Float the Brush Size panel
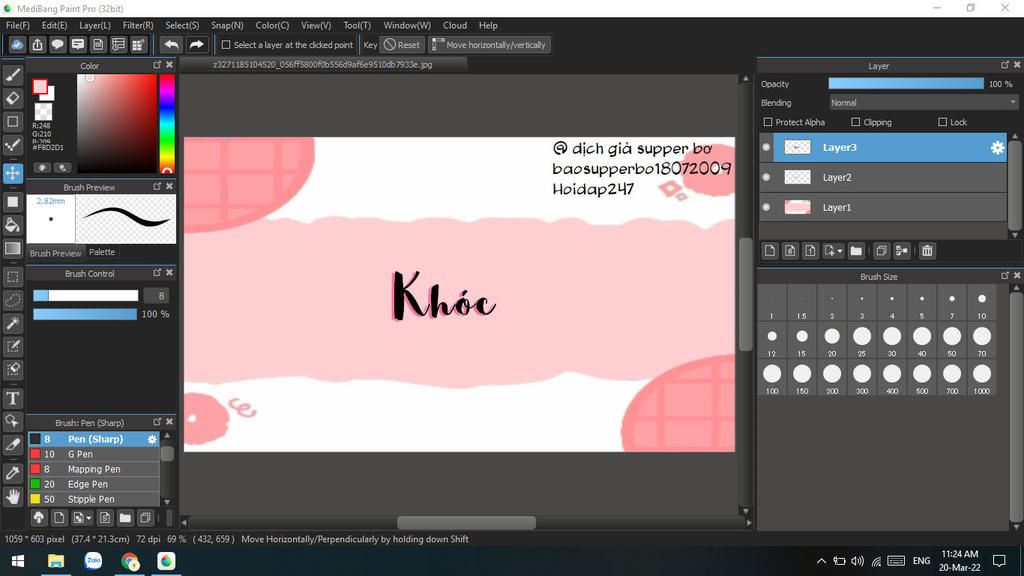Viewport: 1024px width, 576px height. pos(1005,276)
